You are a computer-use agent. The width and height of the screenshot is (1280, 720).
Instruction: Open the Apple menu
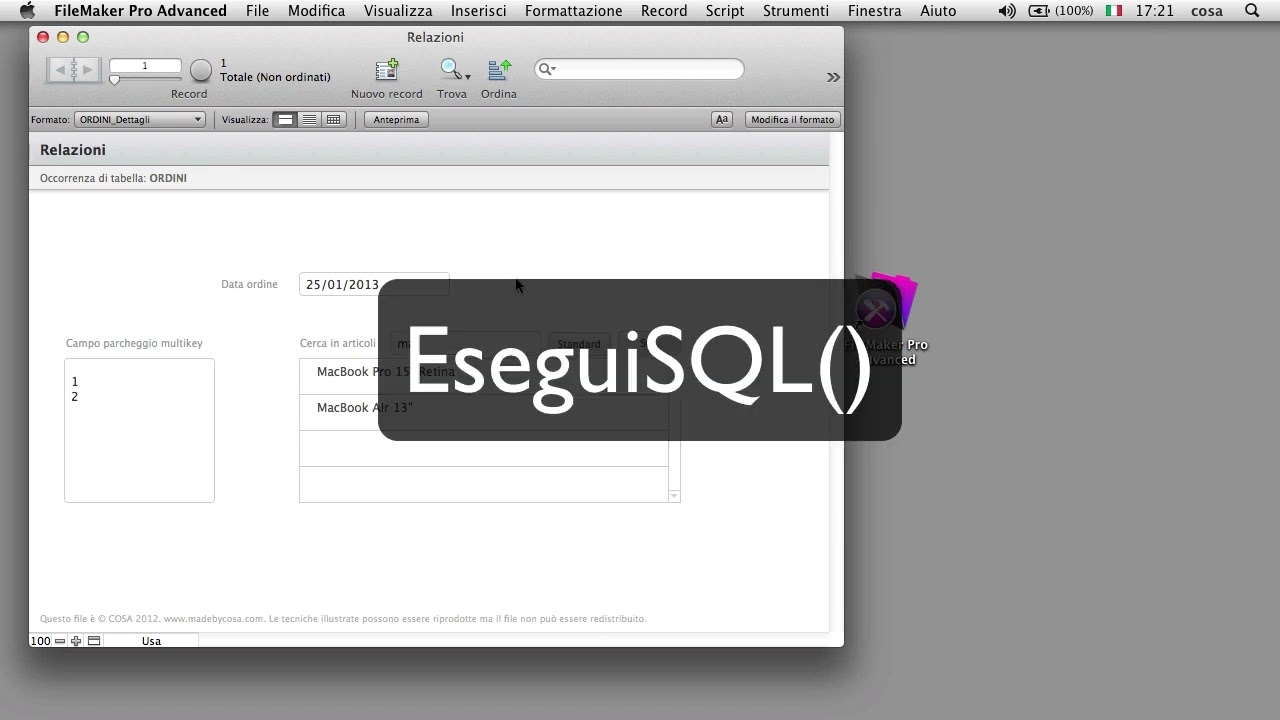pyautogui.click(x=27, y=11)
